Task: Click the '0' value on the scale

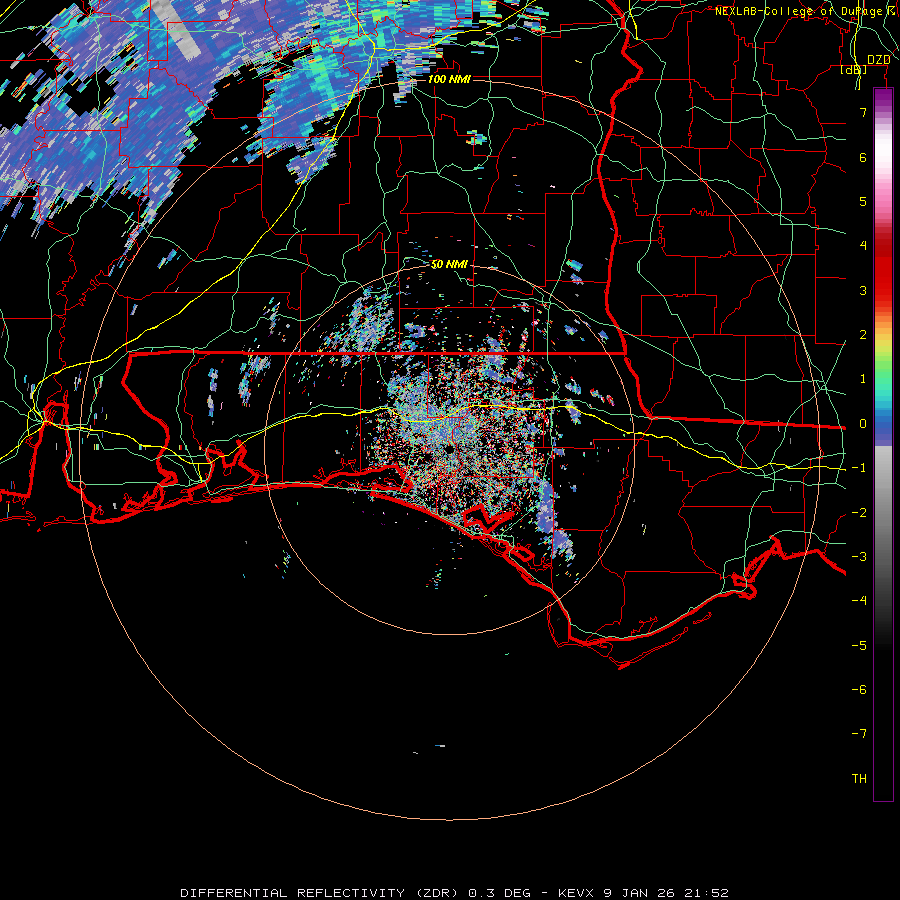Action: point(863,424)
